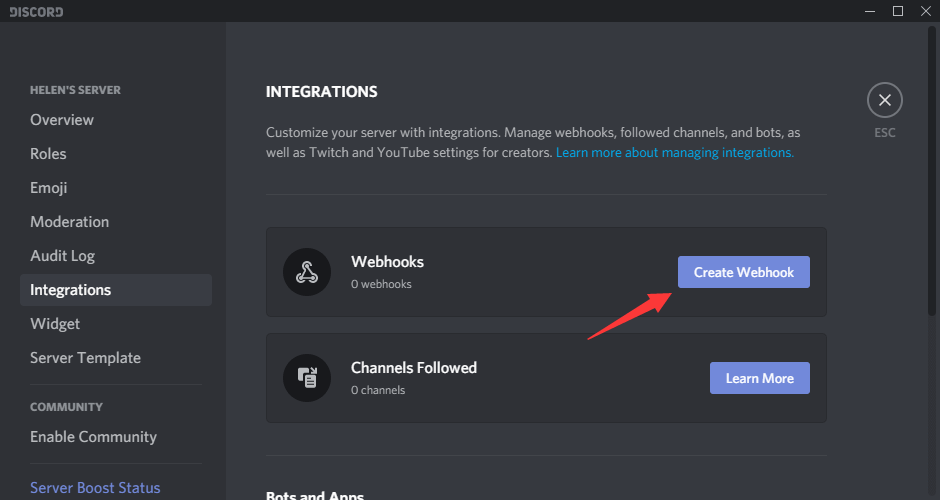
Task: Select Enable Community option
Action: (94, 437)
